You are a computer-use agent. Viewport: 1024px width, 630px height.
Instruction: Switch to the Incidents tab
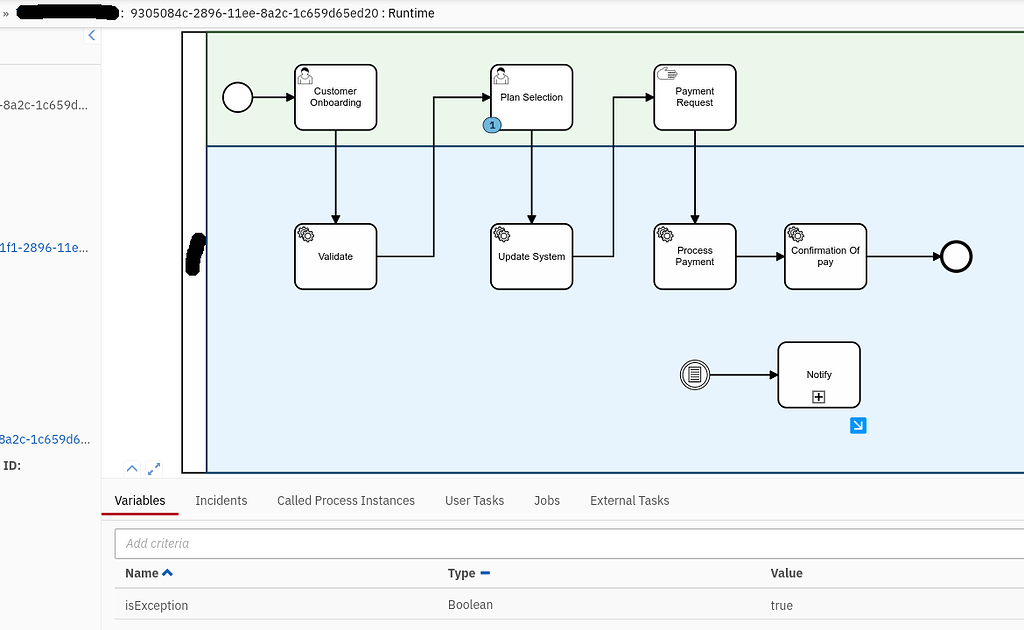pos(221,500)
